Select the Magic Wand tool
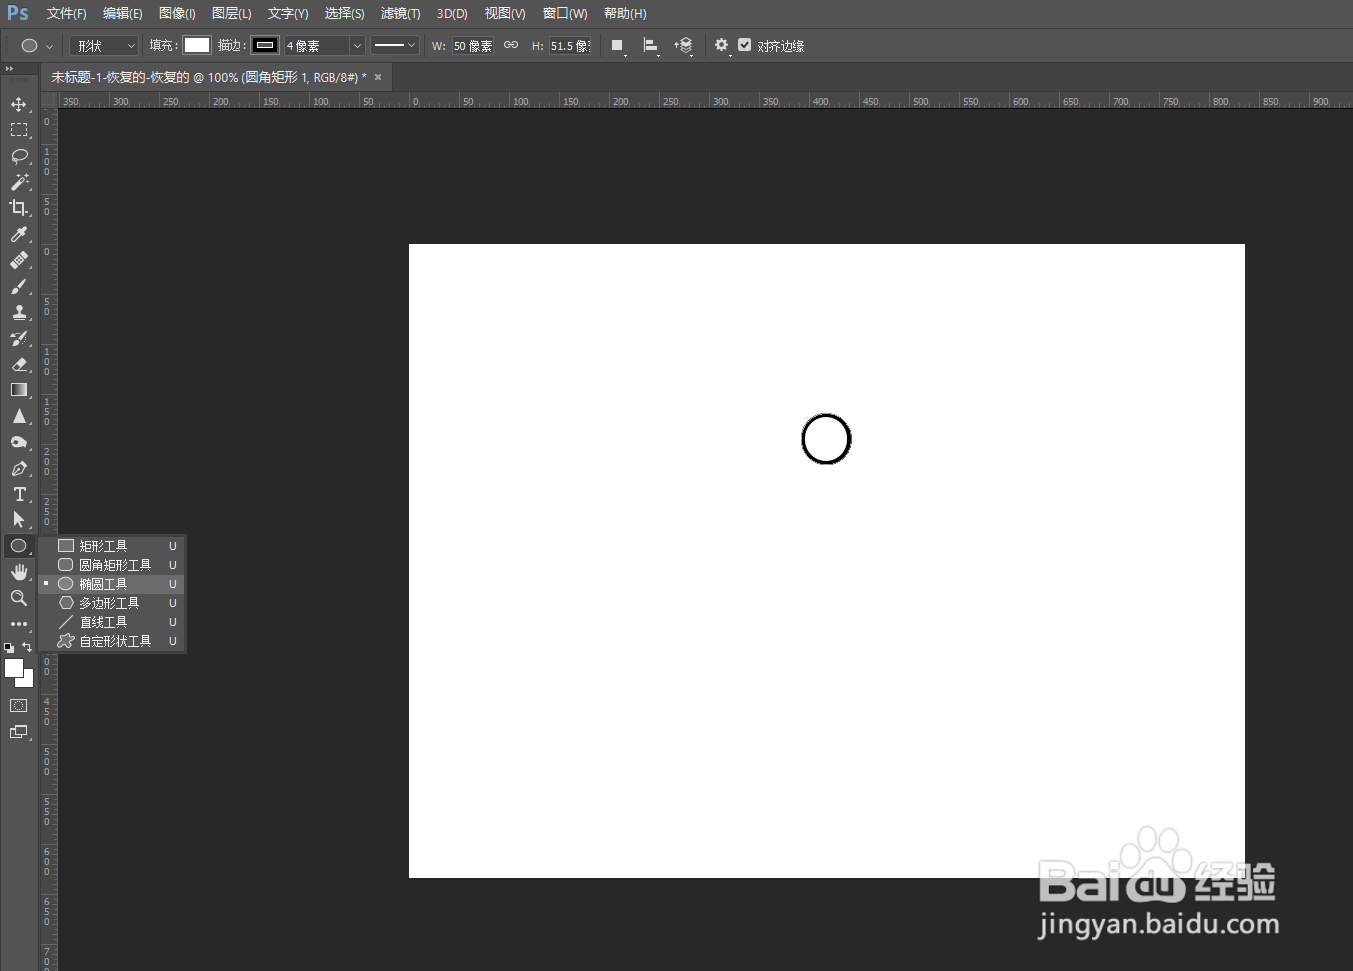The height and width of the screenshot is (971, 1353). pyautogui.click(x=18, y=182)
